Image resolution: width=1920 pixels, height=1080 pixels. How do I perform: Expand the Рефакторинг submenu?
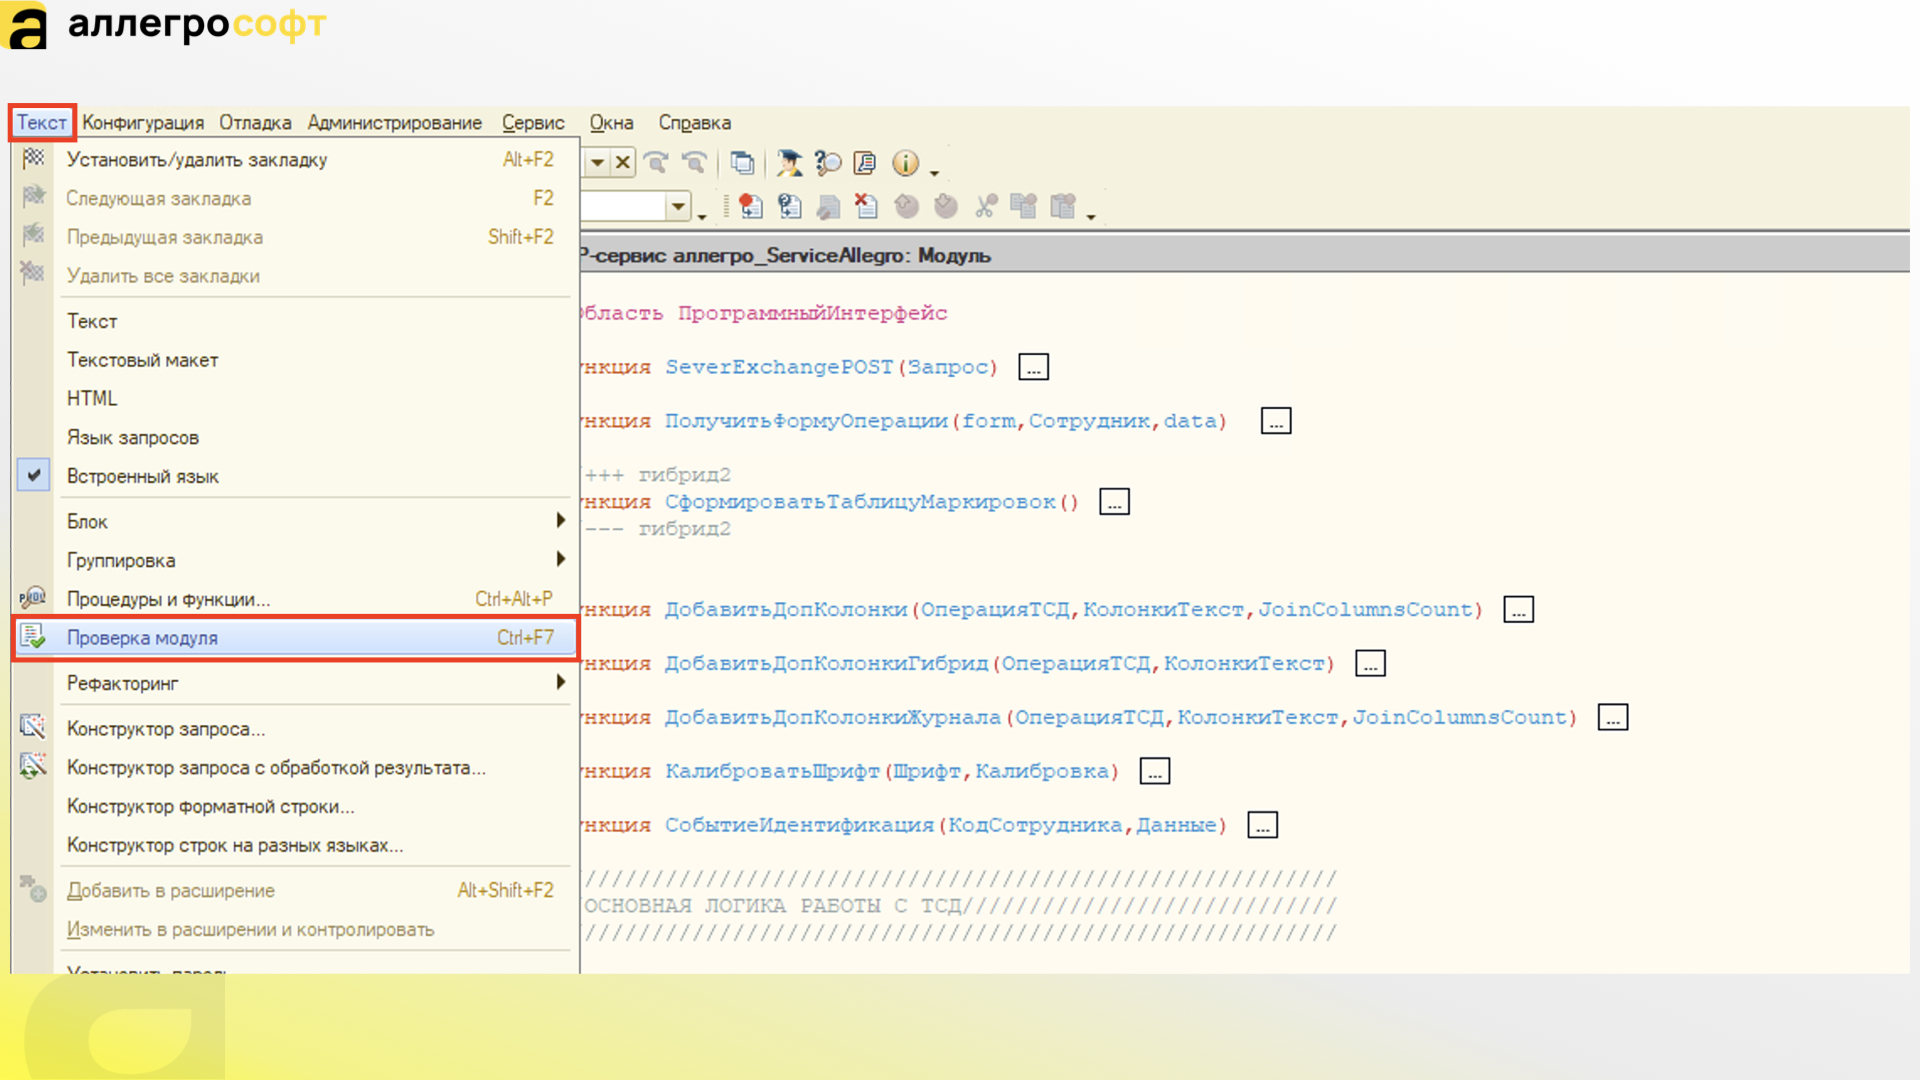(x=295, y=683)
